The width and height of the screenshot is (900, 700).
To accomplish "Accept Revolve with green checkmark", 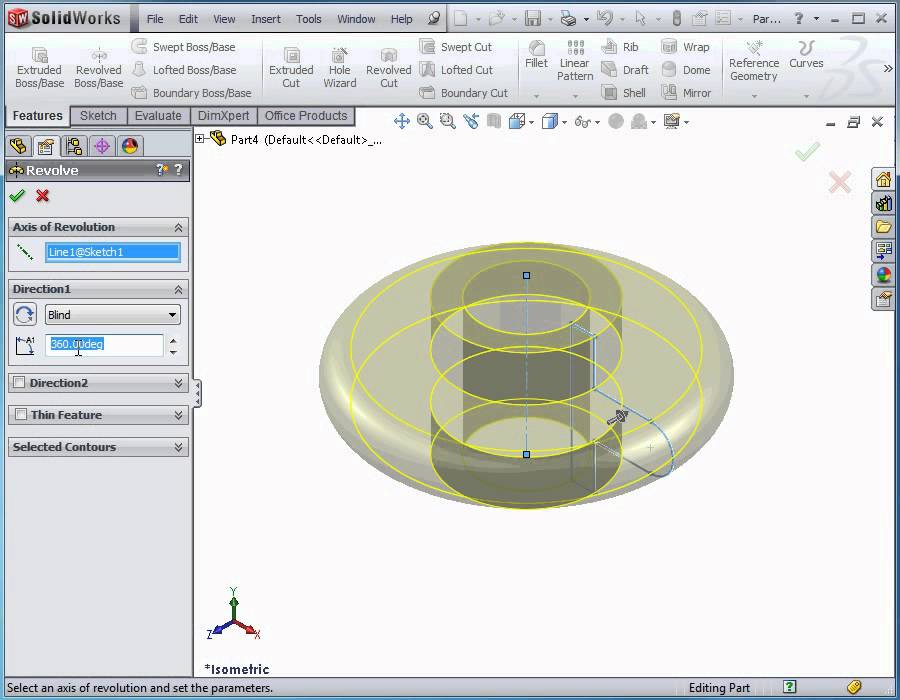I will [17, 196].
